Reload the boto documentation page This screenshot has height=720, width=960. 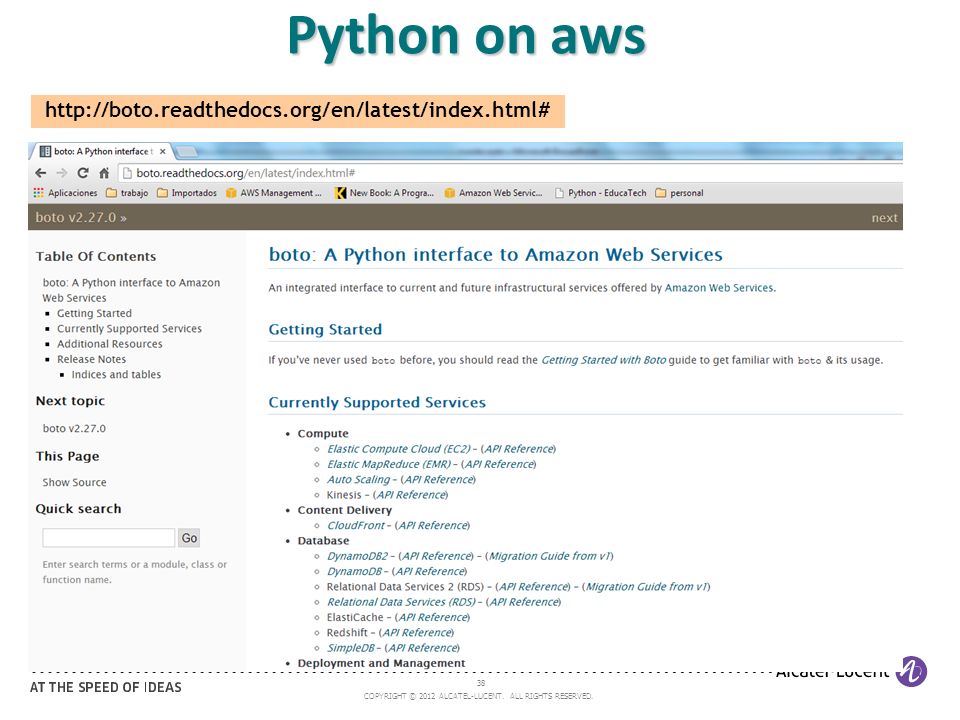click(x=83, y=173)
